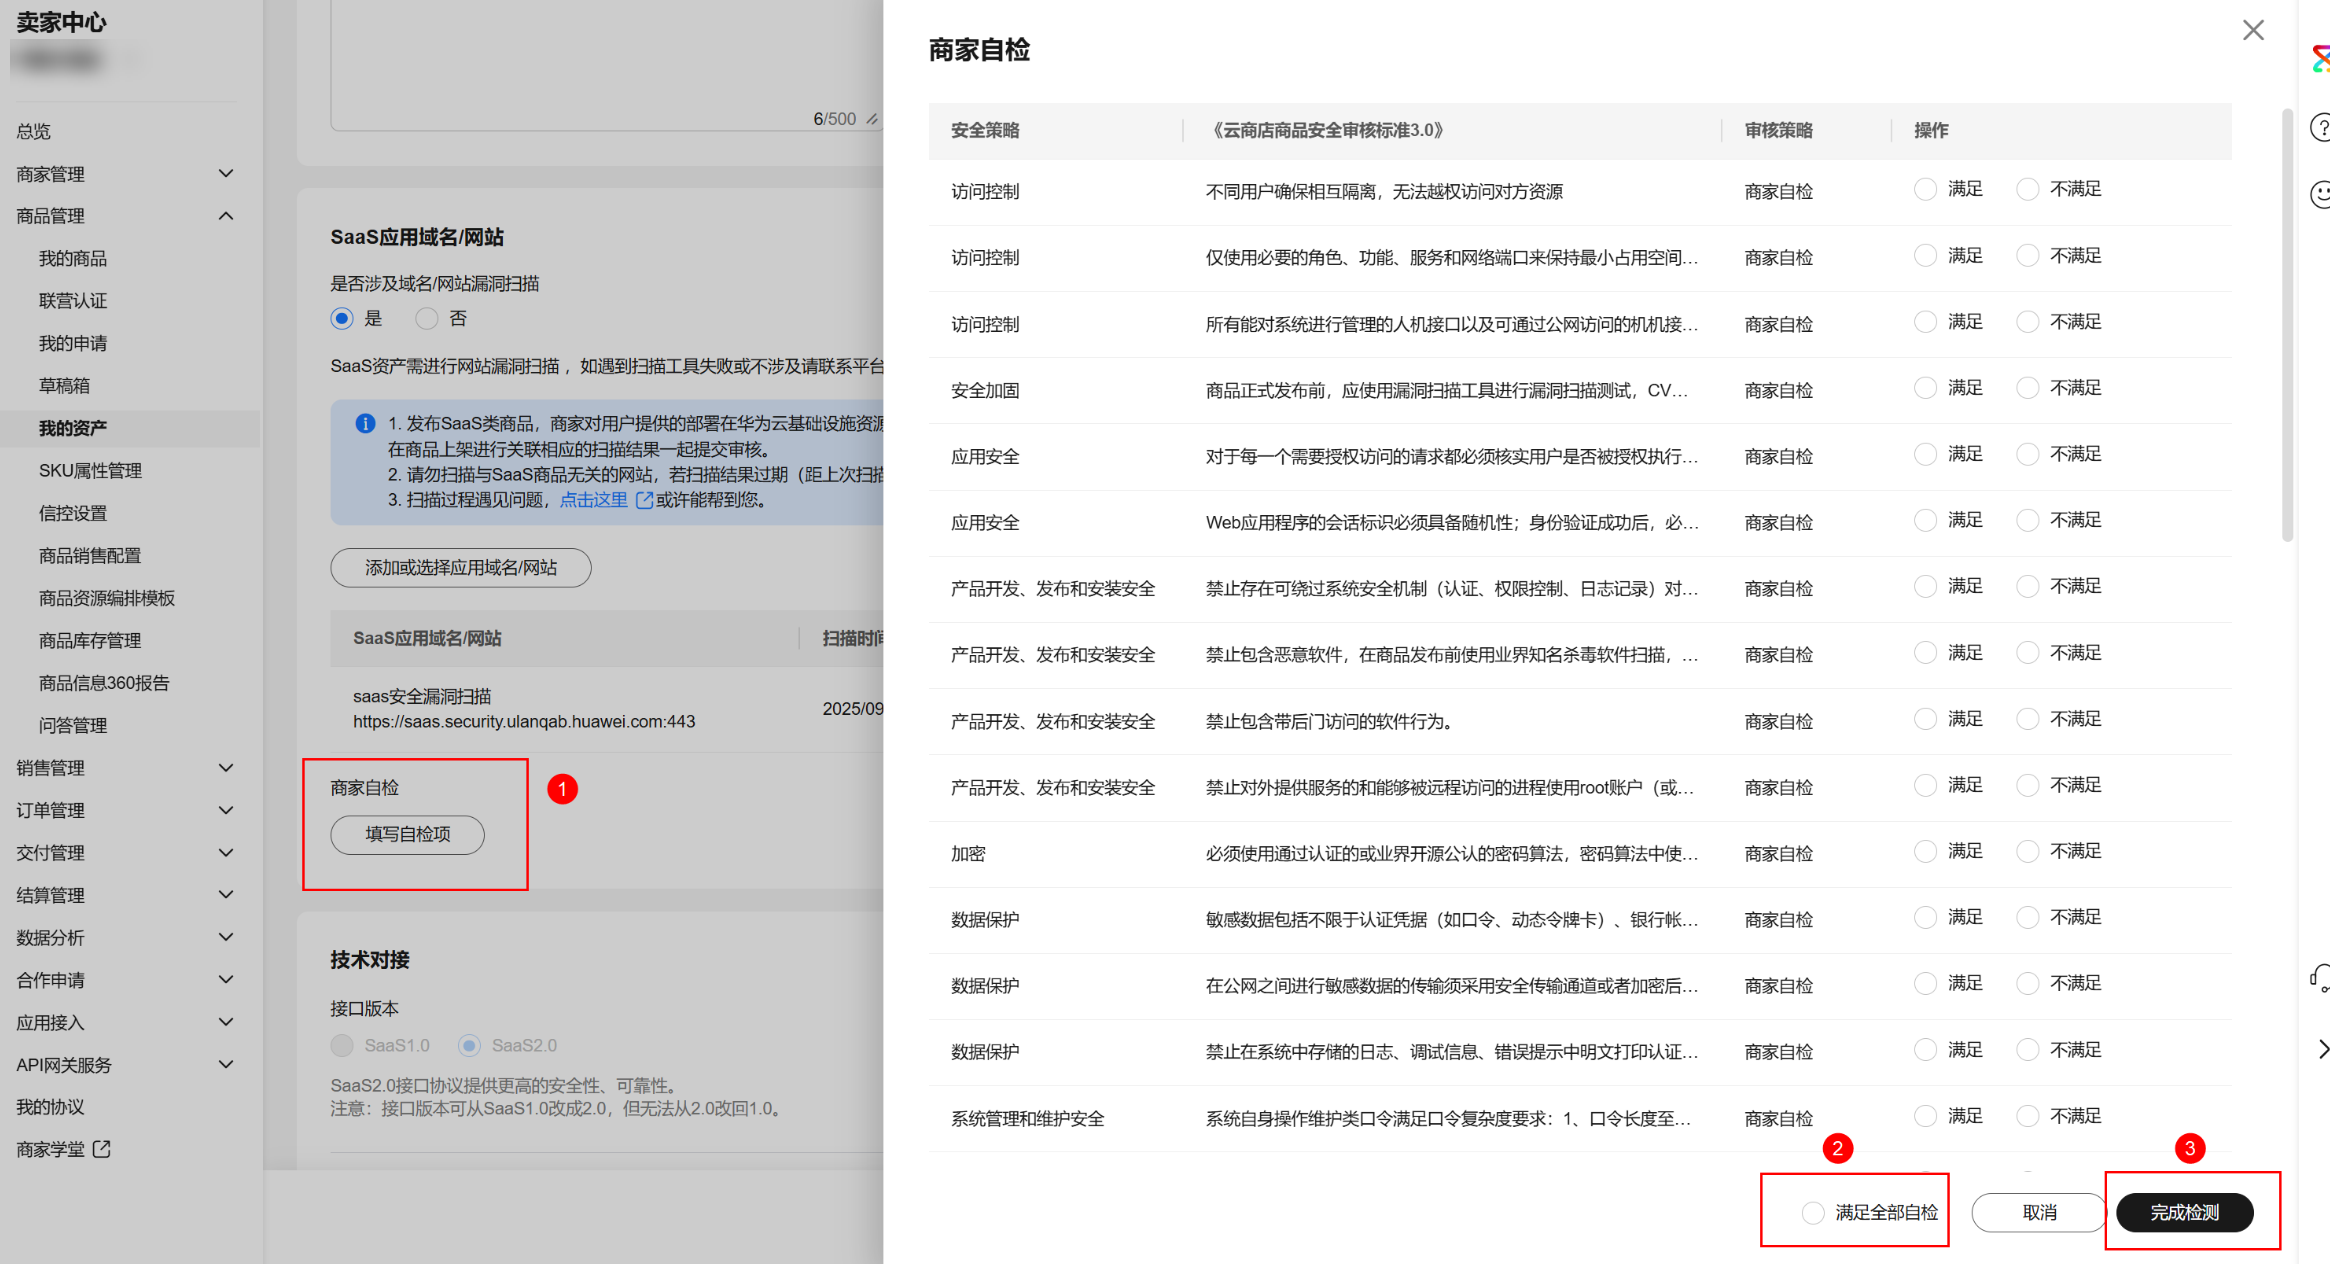Image resolution: width=2330 pixels, height=1264 pixels.
Task: Collapse the right sidebar arrow icon
Action: [x=2322, y=1048]
